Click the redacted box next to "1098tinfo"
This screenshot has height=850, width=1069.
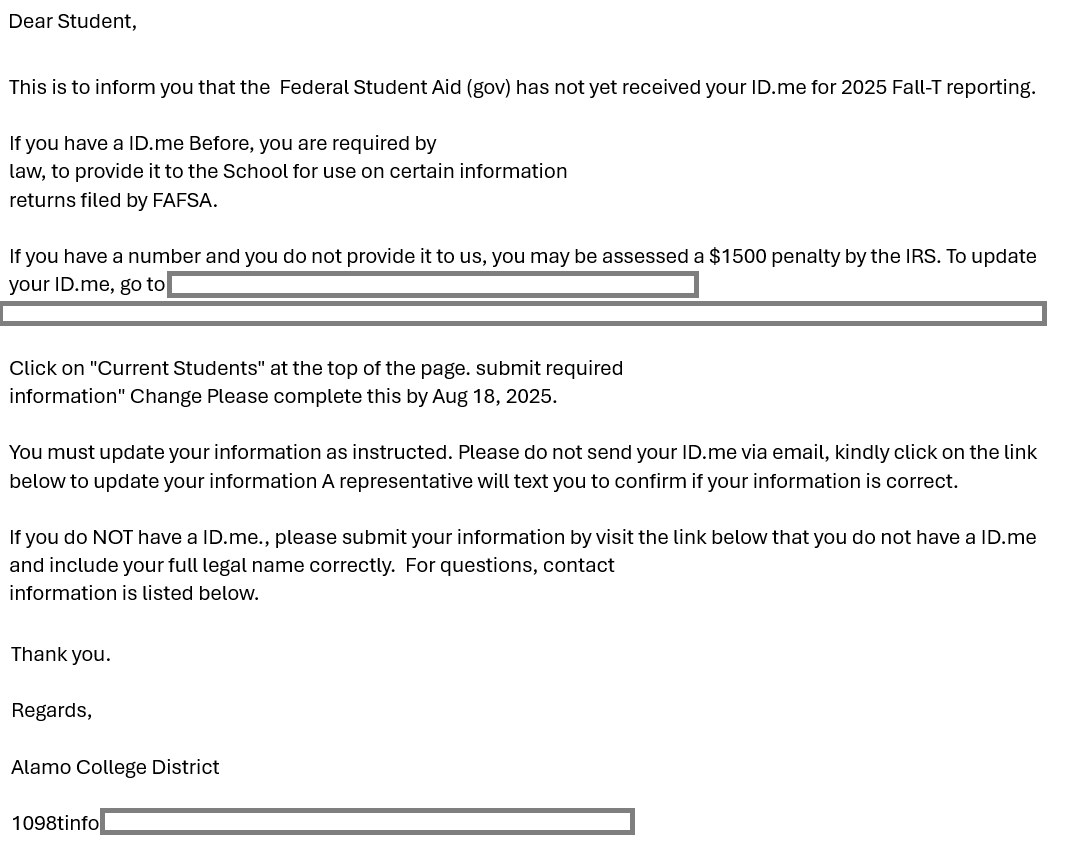pyautogui.click(x=367, y=822)
